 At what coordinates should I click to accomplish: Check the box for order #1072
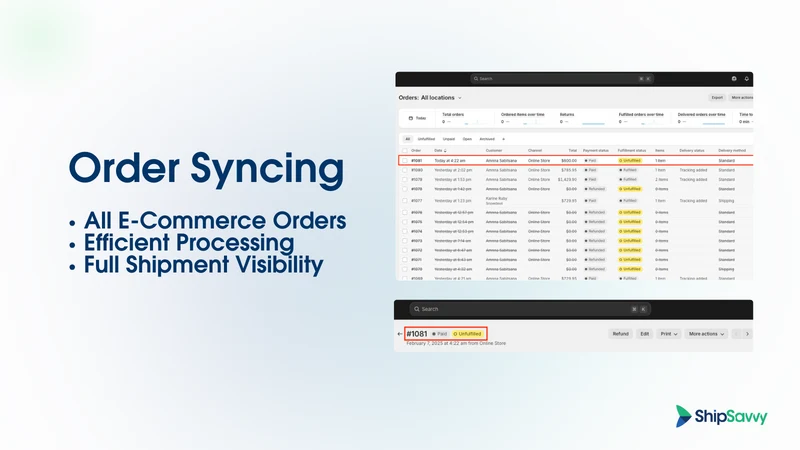tap(405, 250)
